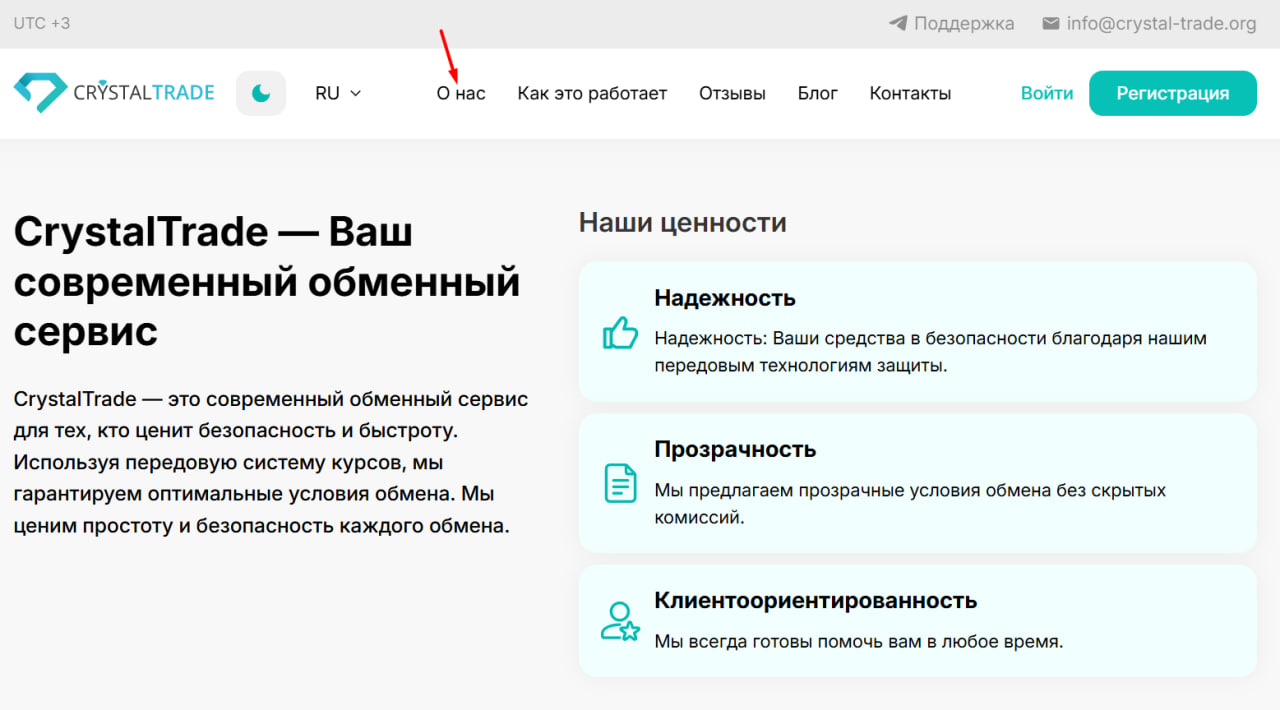Click the envelope email icon

pos(1050,23)
